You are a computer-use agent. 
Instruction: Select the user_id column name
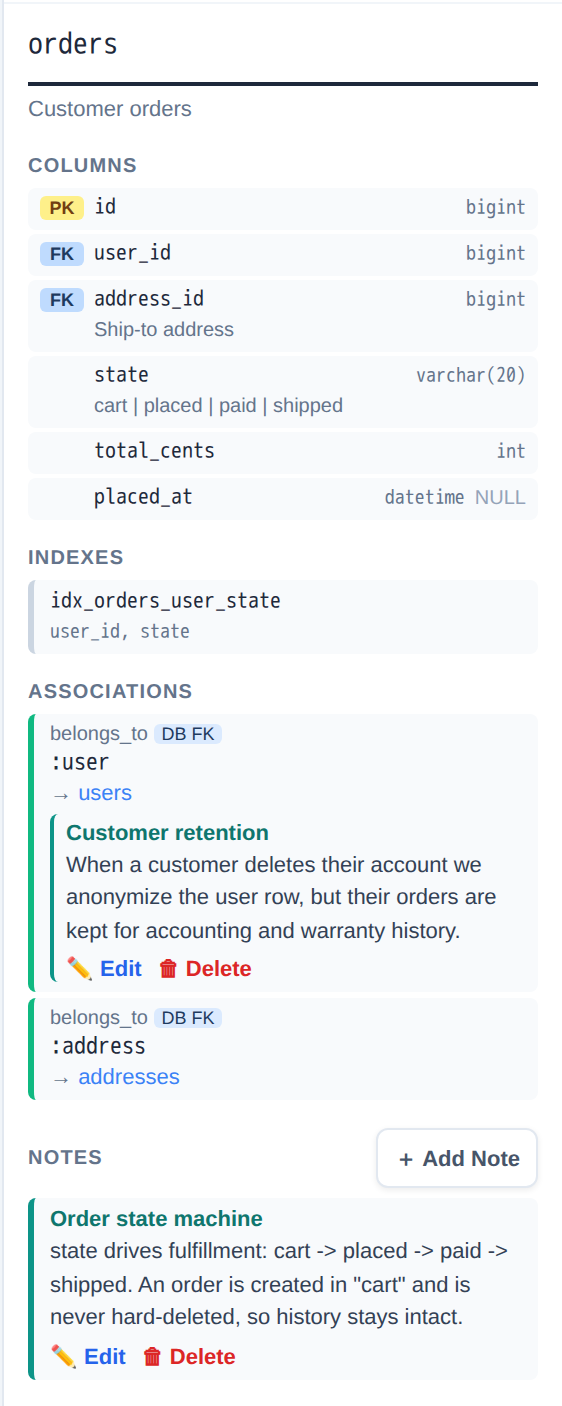[132, 253]
